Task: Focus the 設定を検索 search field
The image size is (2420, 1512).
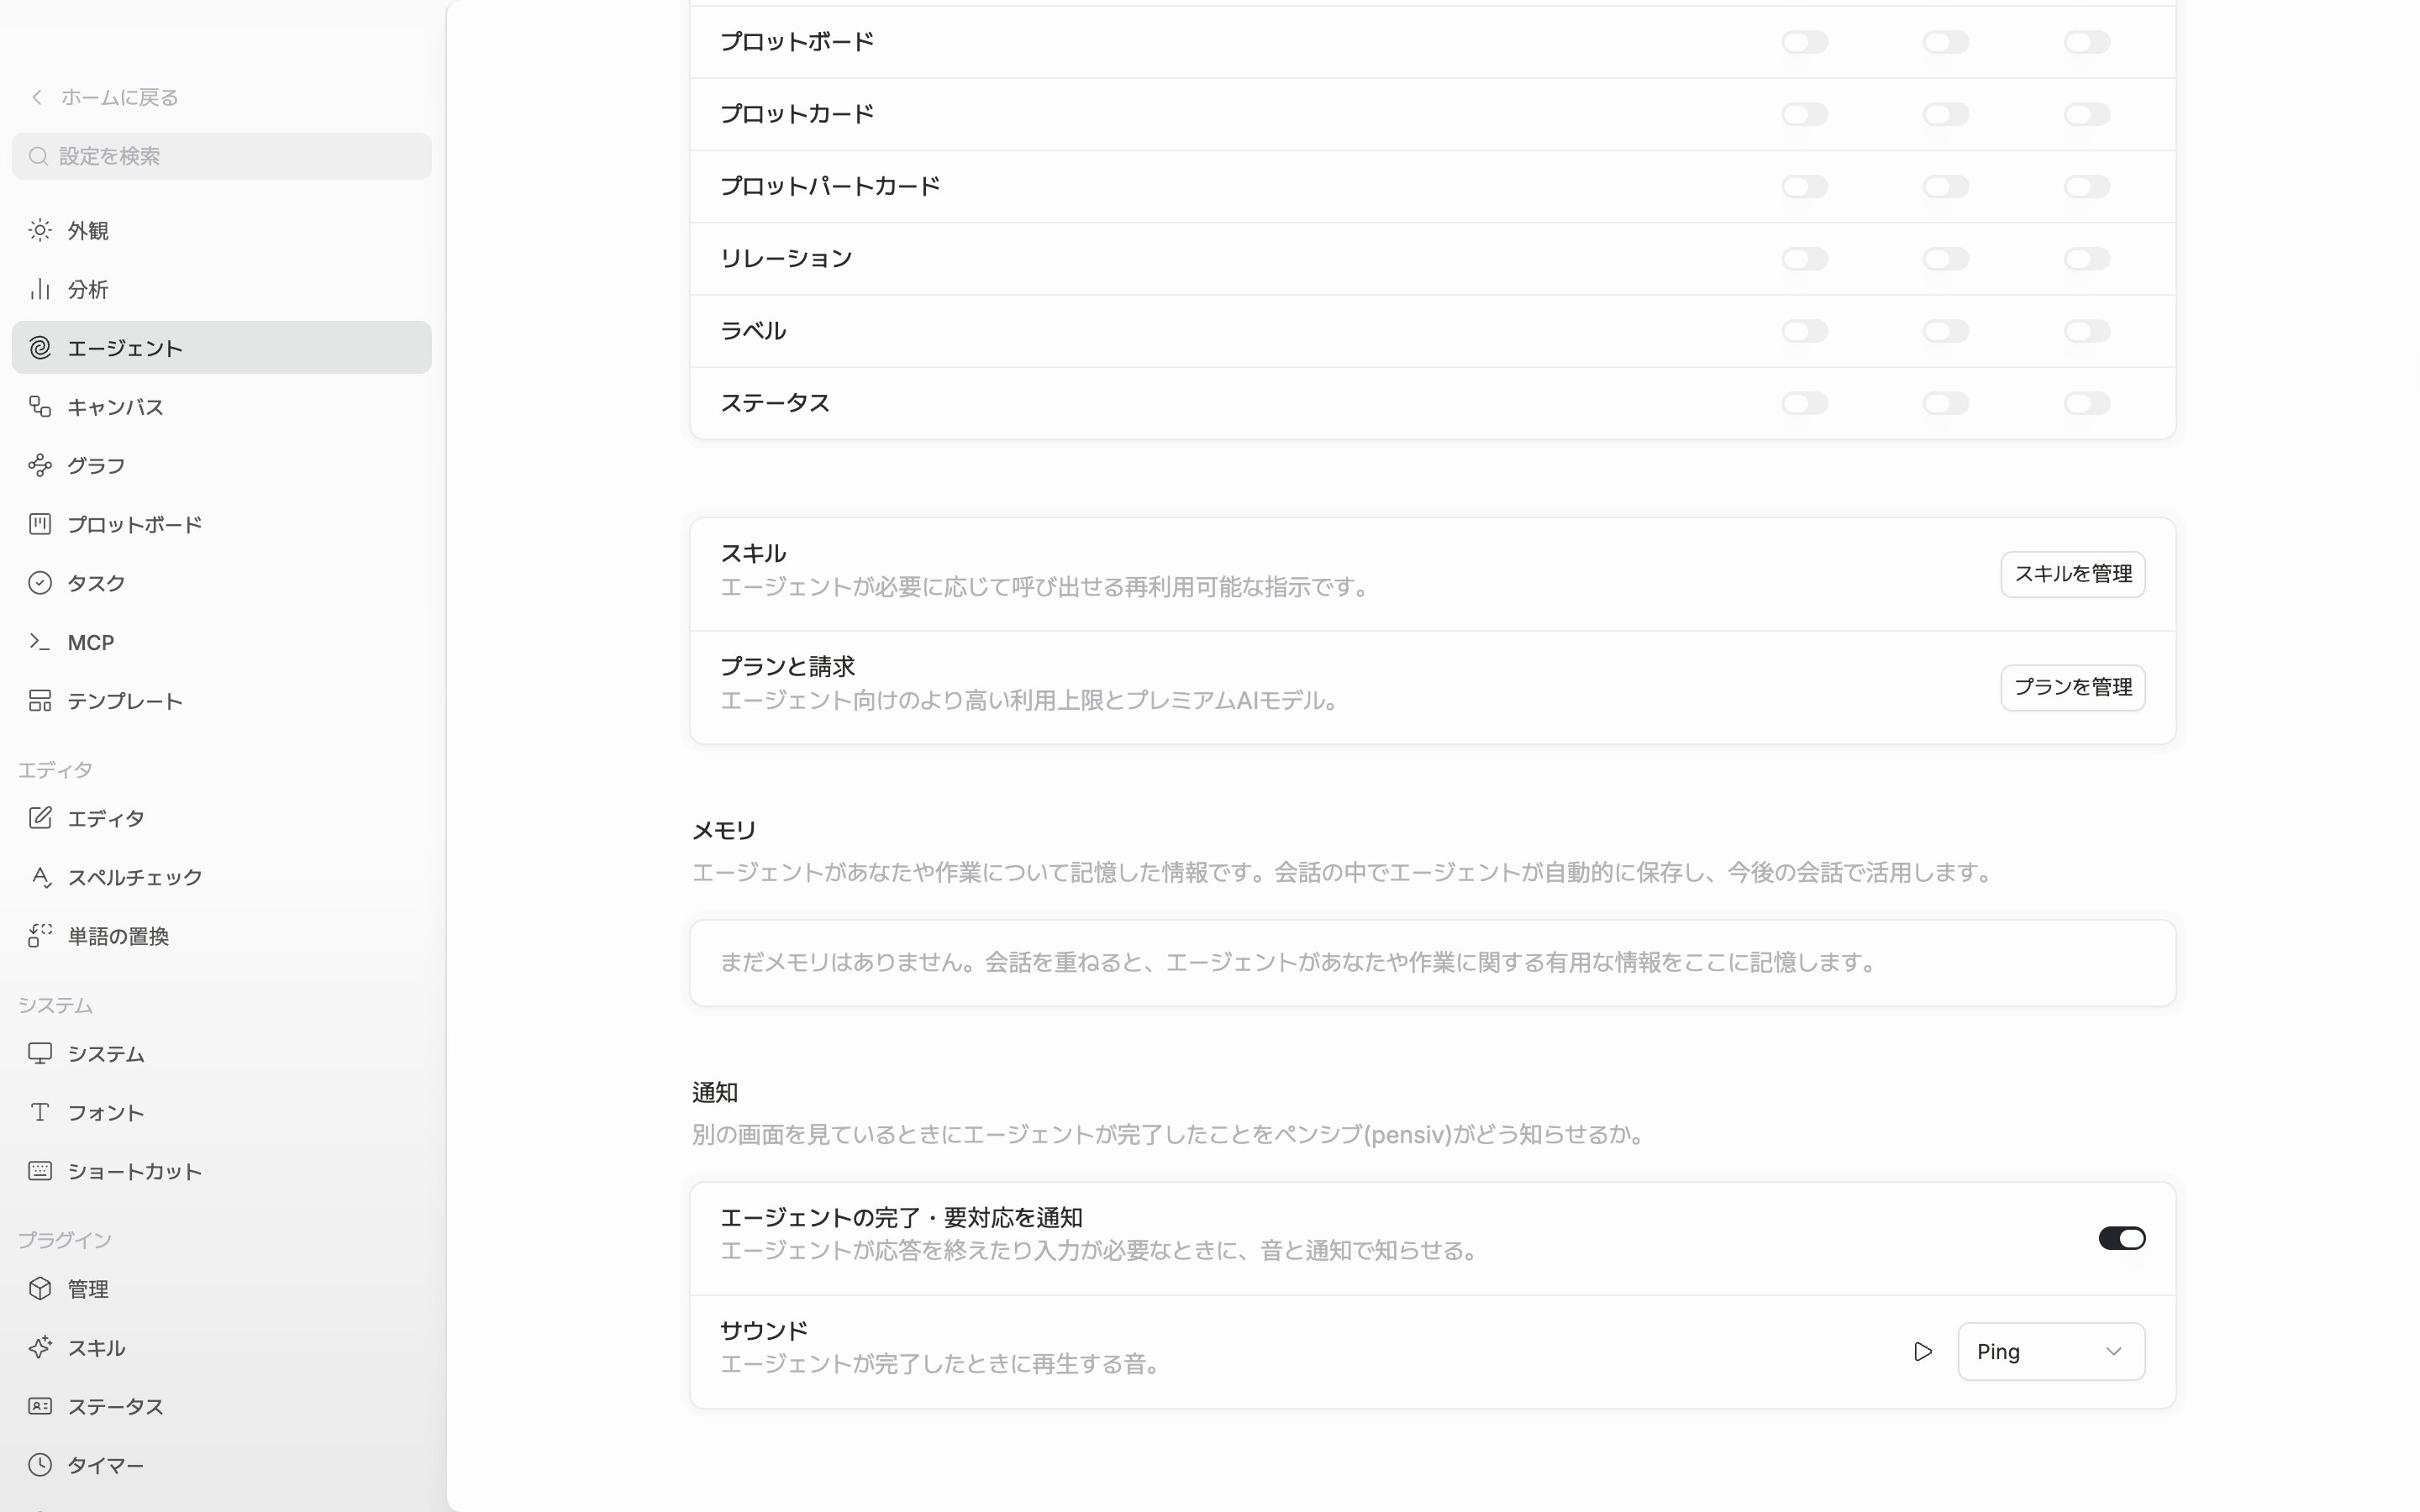Action: (221, 156)
